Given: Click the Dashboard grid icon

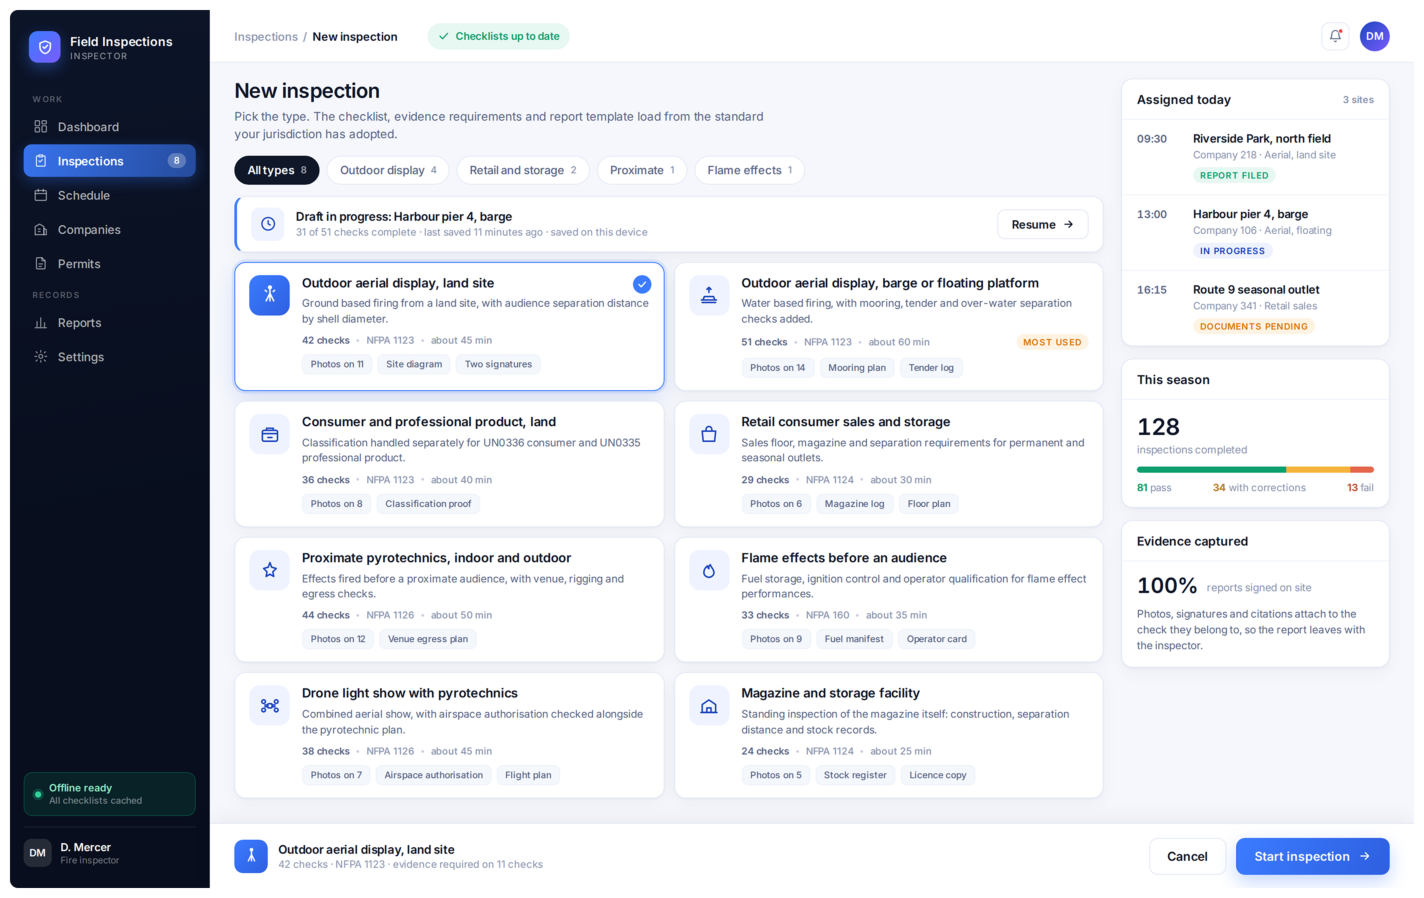Looking at the screenshot, I should [x=41, y=127].
